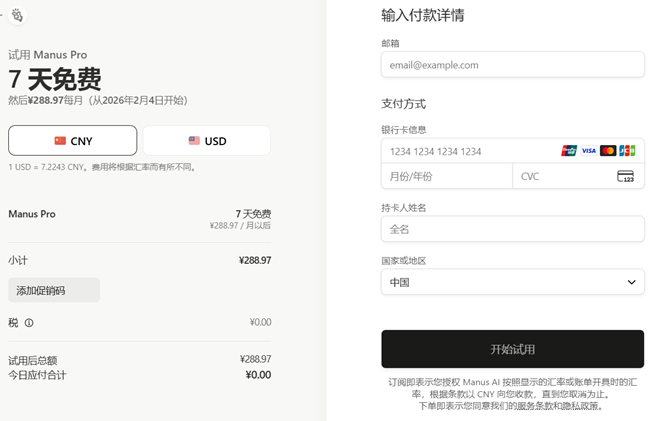Click the CVC card hint icon
The height and width of the screenshot is (421, 653).
coord(625,177)
